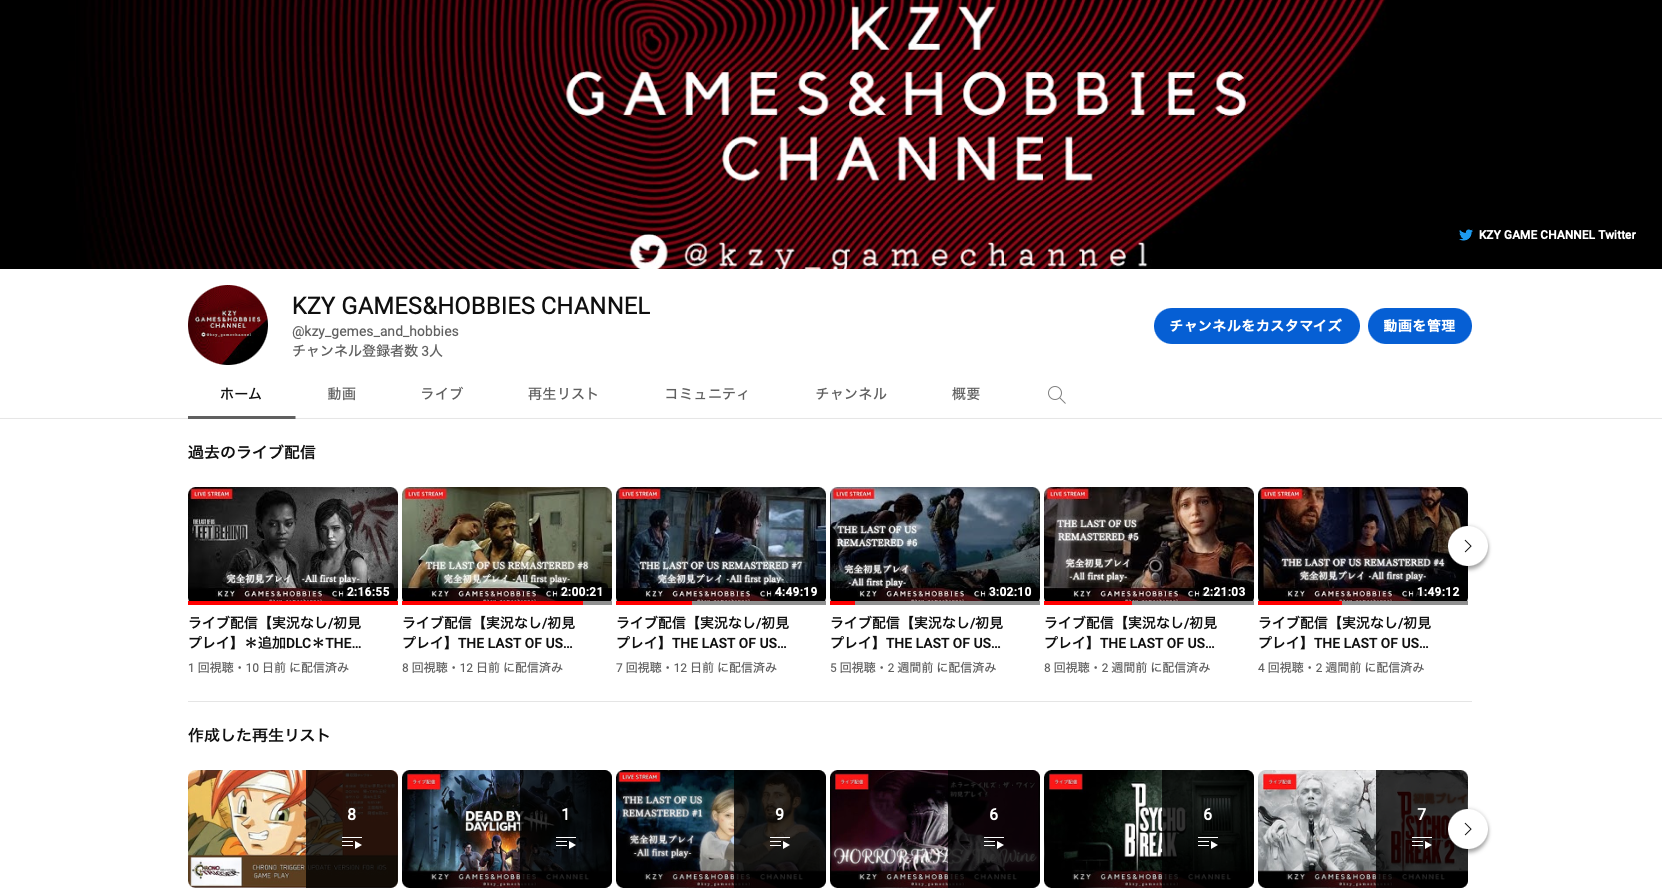This screenshot has width=1663, height=892.
Task: Expand created playlists row with next arrow
Action: click(x=1467, y=829)
